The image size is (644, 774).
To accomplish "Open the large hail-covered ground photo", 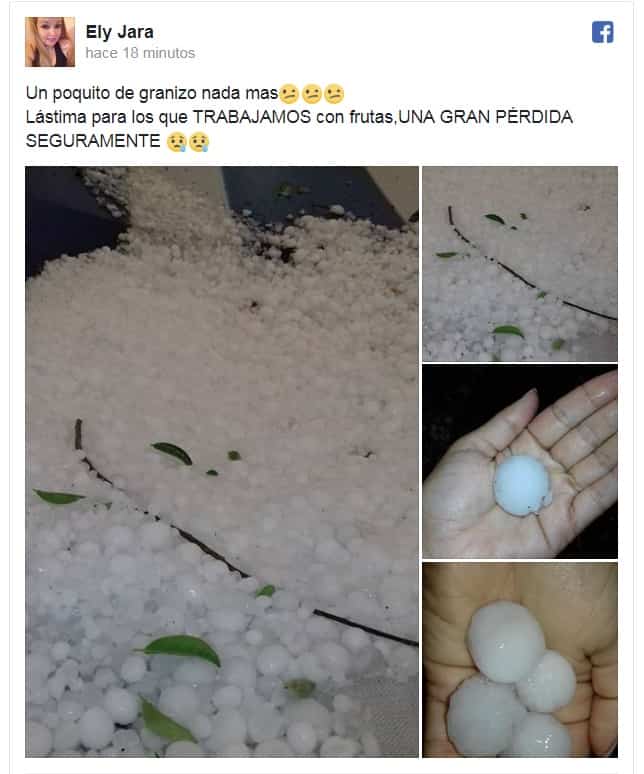I will pyautogui.click(x=222, y=462).
